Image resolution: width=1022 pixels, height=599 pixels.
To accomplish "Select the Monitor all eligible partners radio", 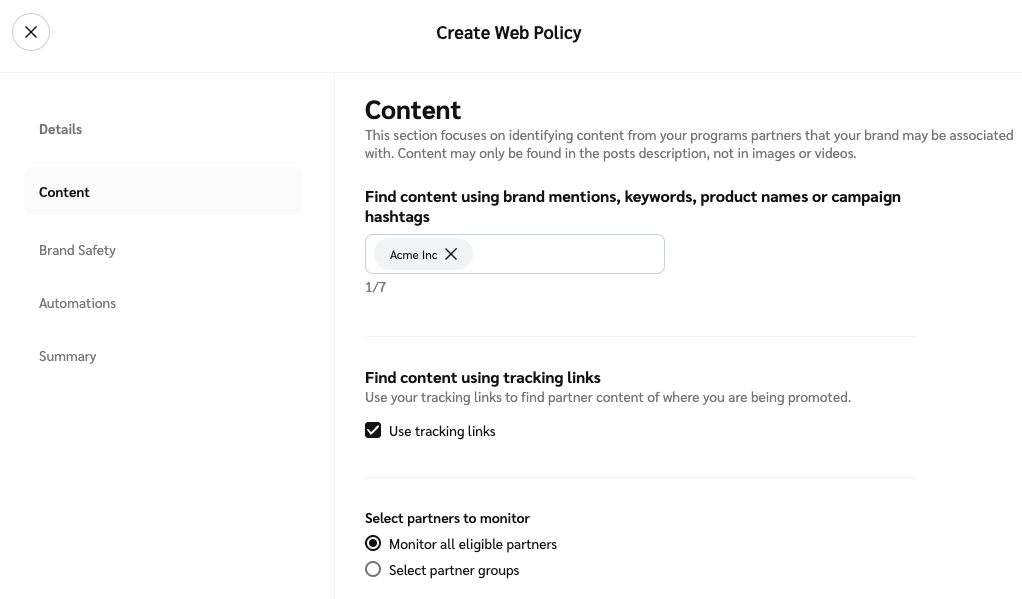I will (373, 543).
